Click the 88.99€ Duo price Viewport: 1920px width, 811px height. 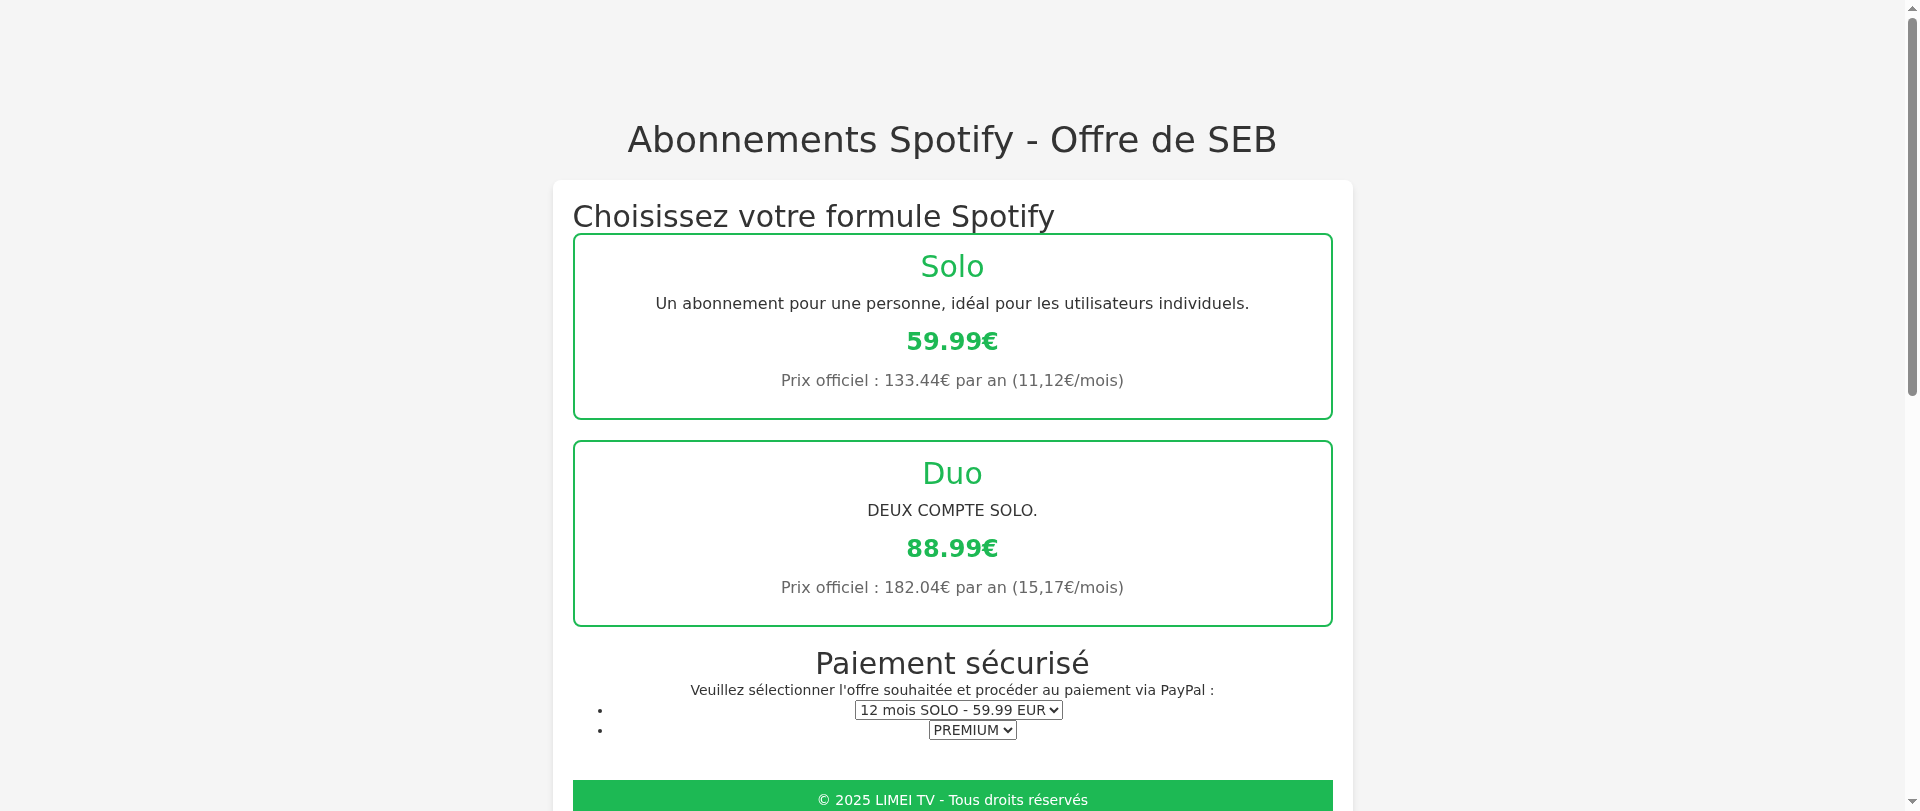952,549
